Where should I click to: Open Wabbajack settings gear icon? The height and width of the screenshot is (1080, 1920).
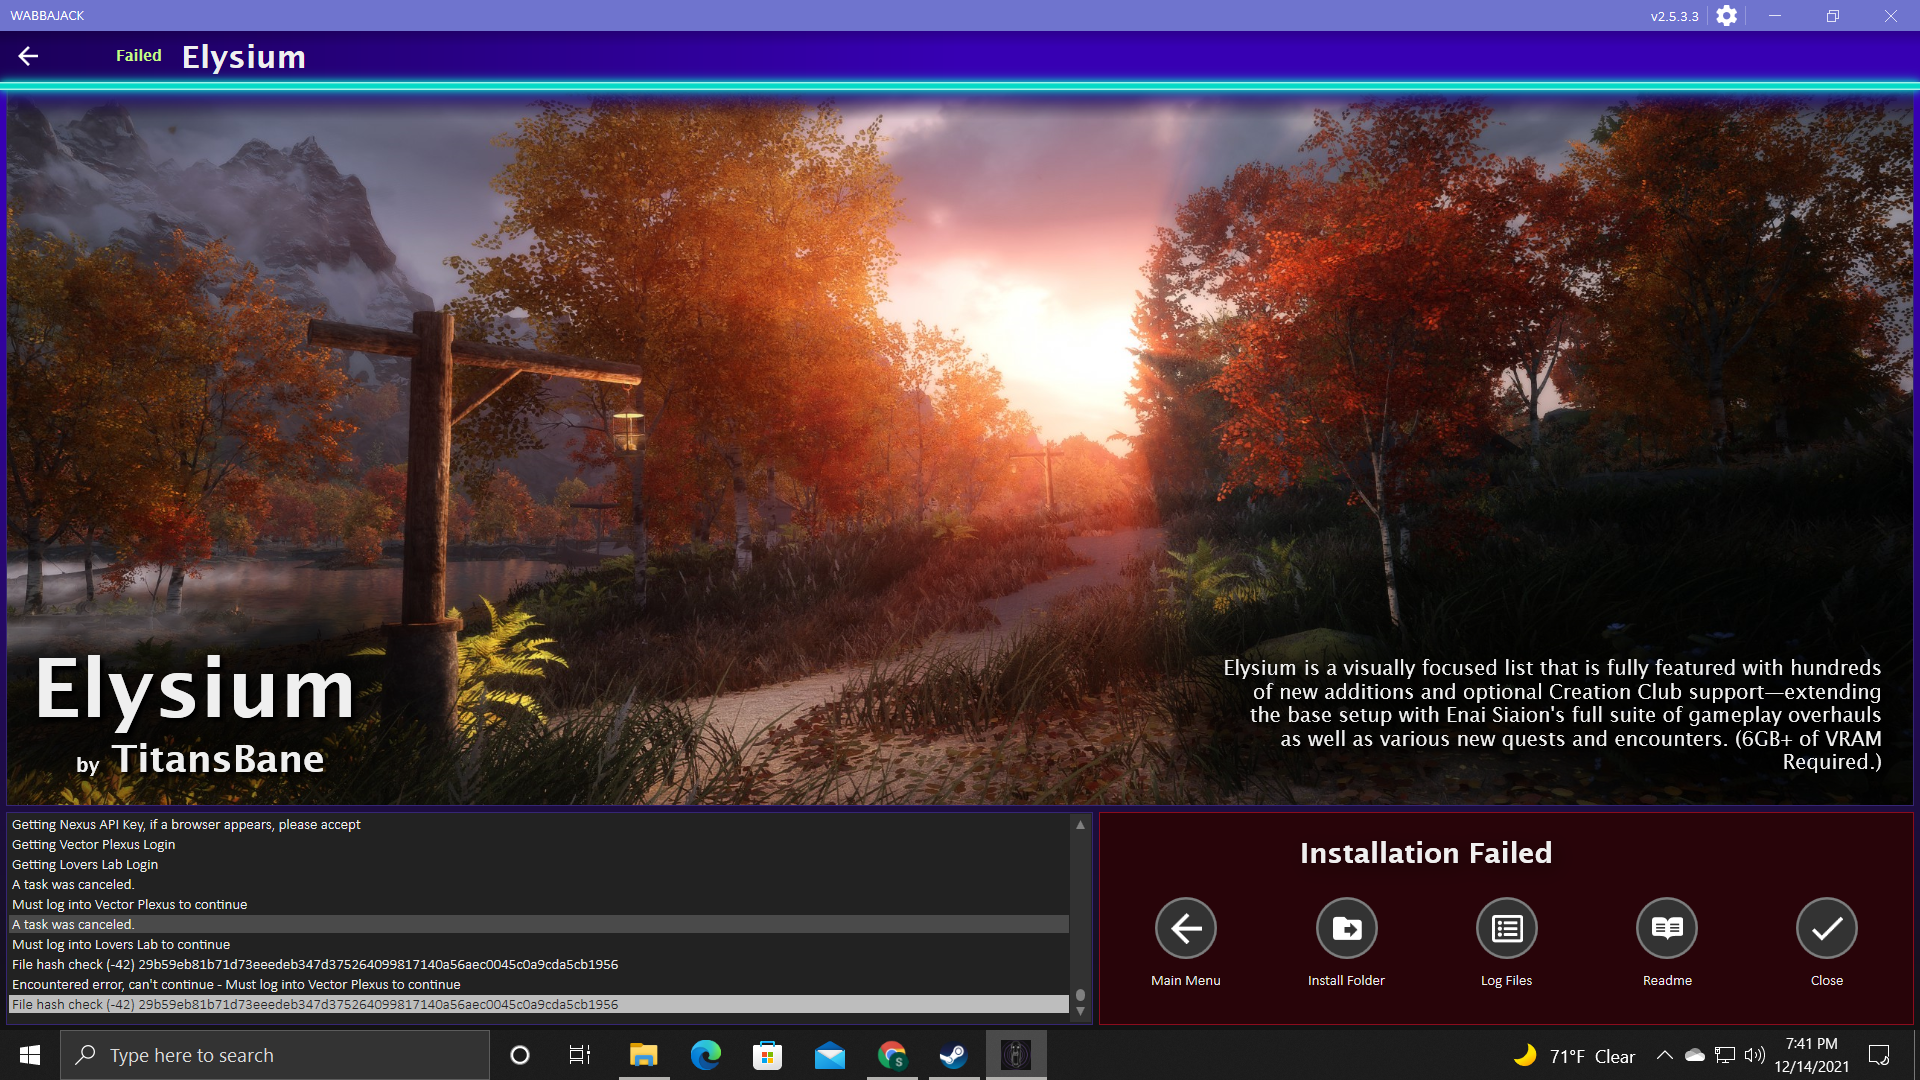click(1726, 16)
